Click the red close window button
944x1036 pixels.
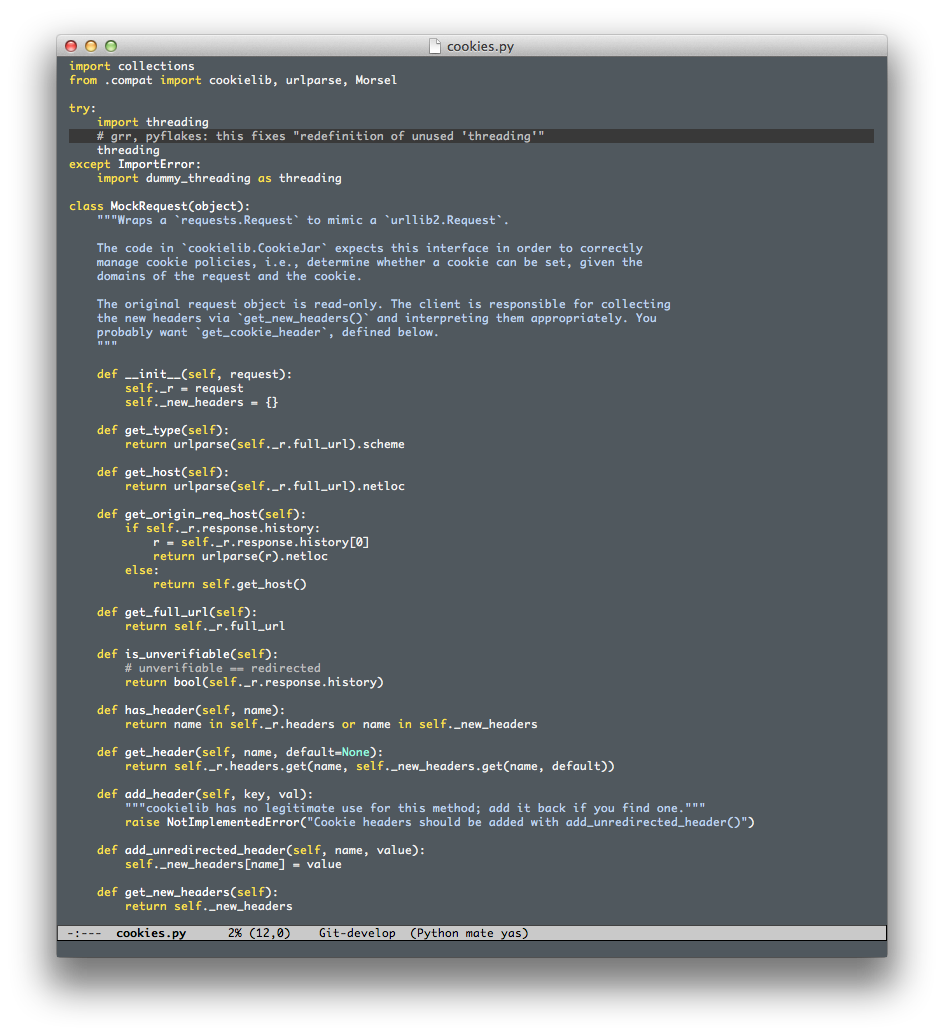pyautogui.click(x=71, y=46)
